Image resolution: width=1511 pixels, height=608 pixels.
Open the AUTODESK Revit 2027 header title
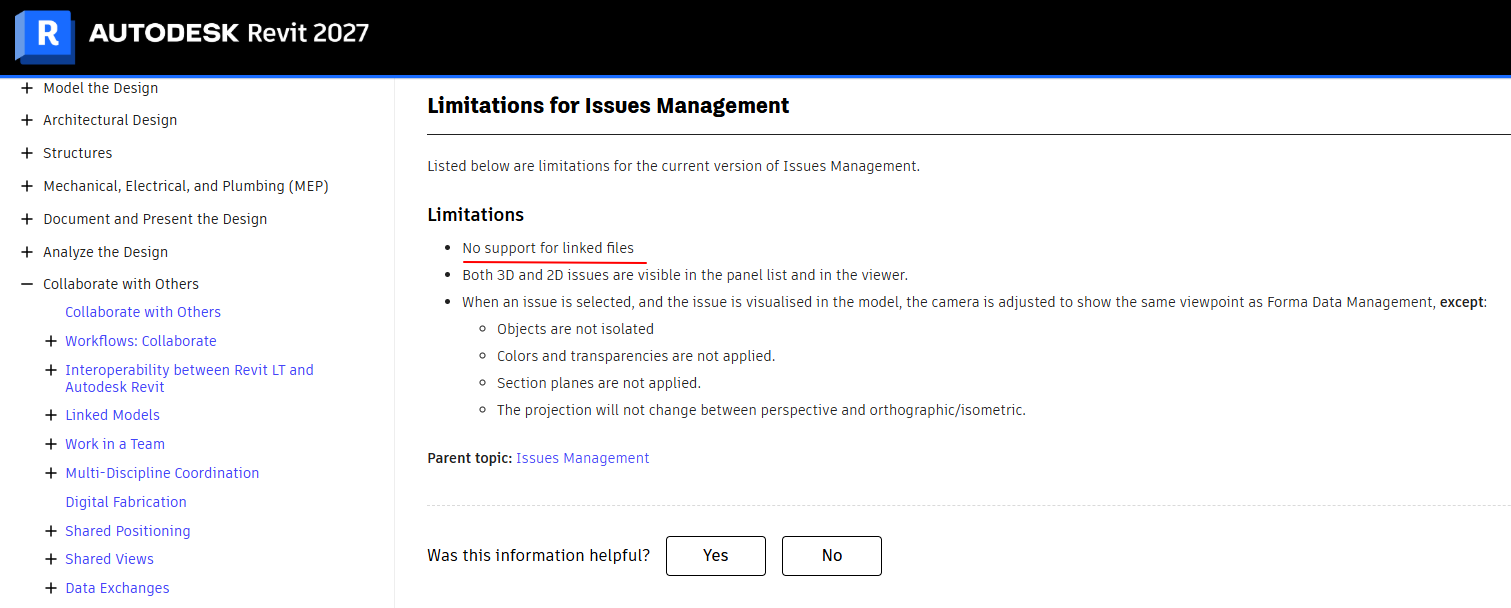coord(229,33)
